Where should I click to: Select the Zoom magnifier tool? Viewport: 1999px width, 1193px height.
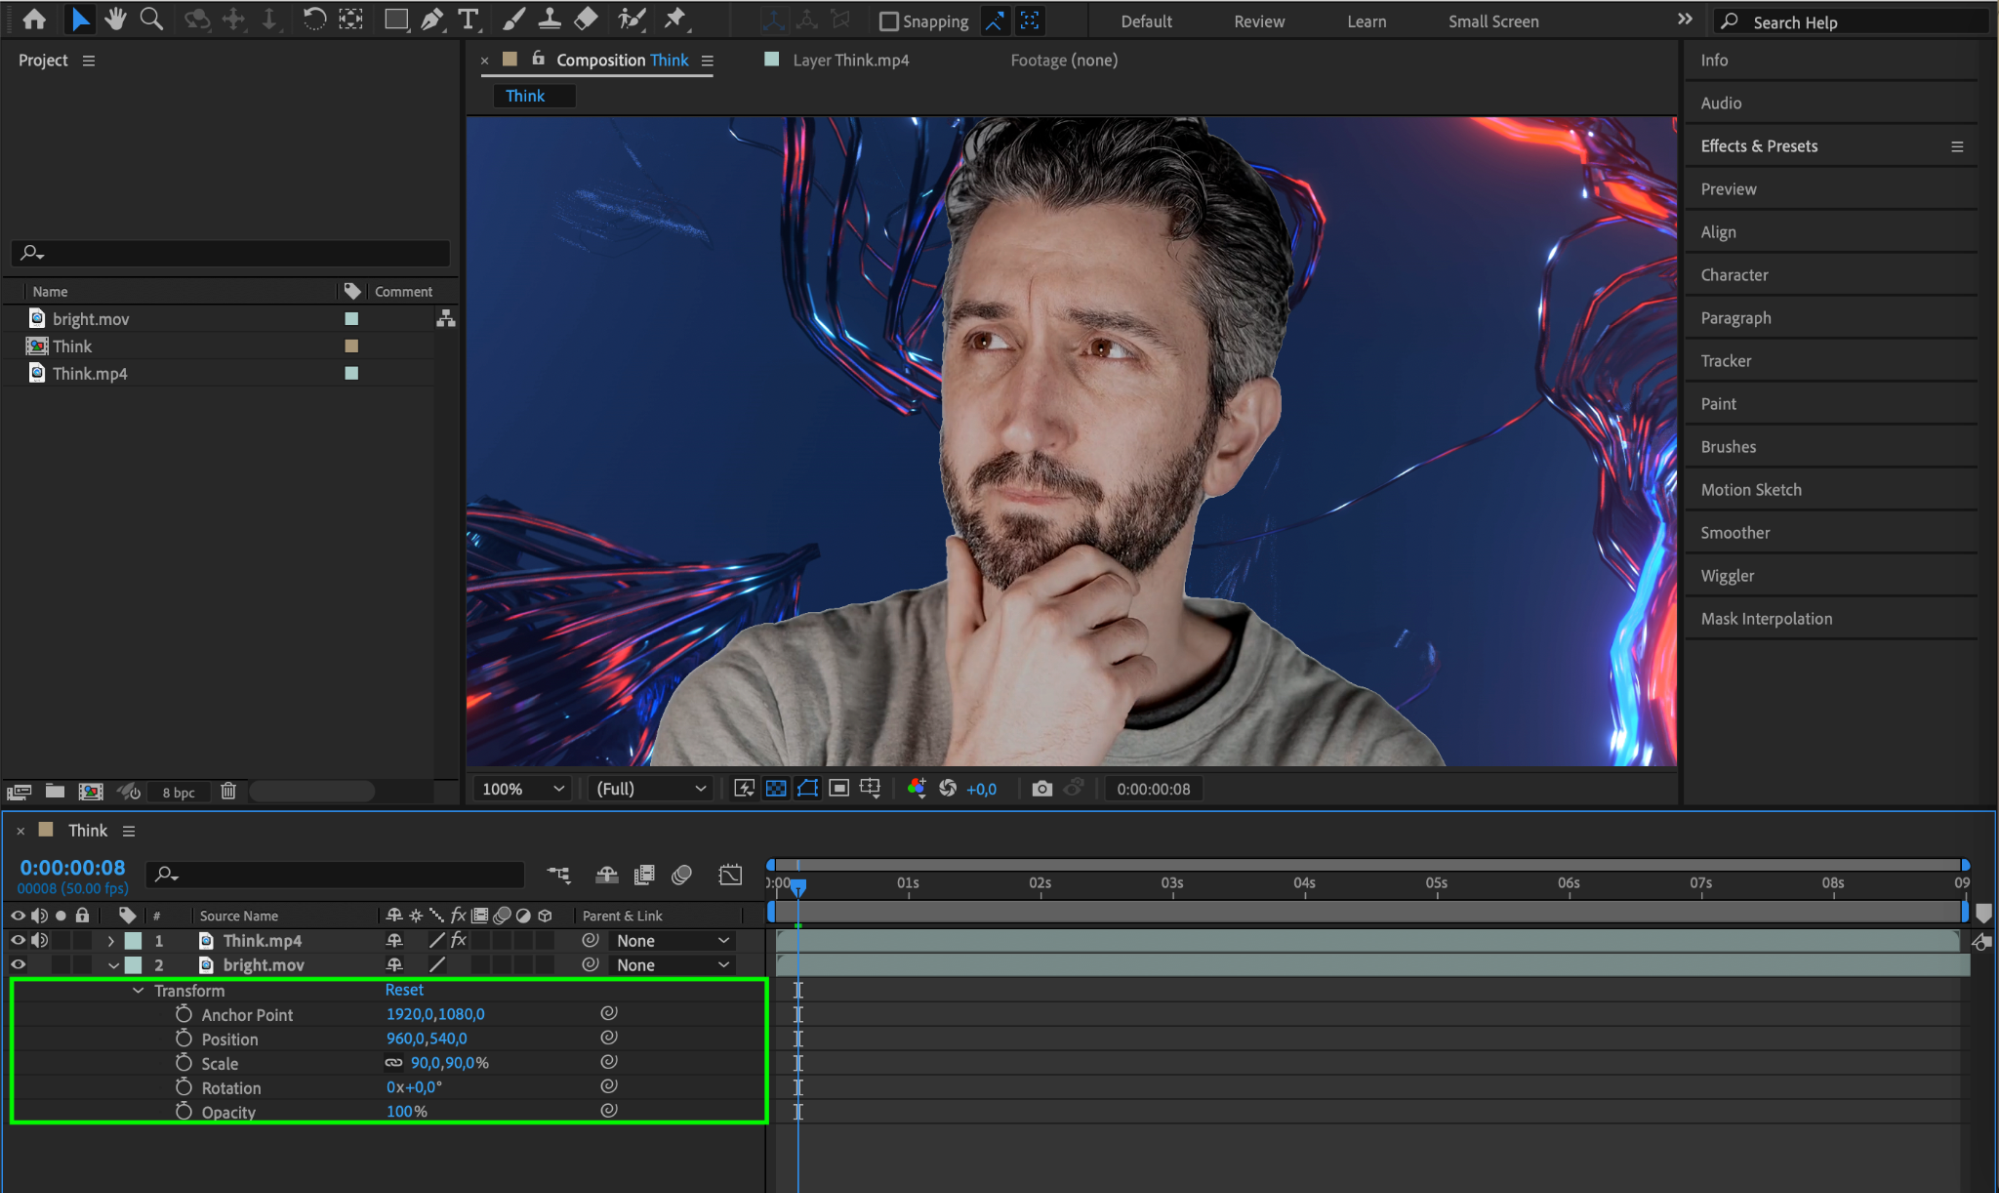(x=151, y=19)
